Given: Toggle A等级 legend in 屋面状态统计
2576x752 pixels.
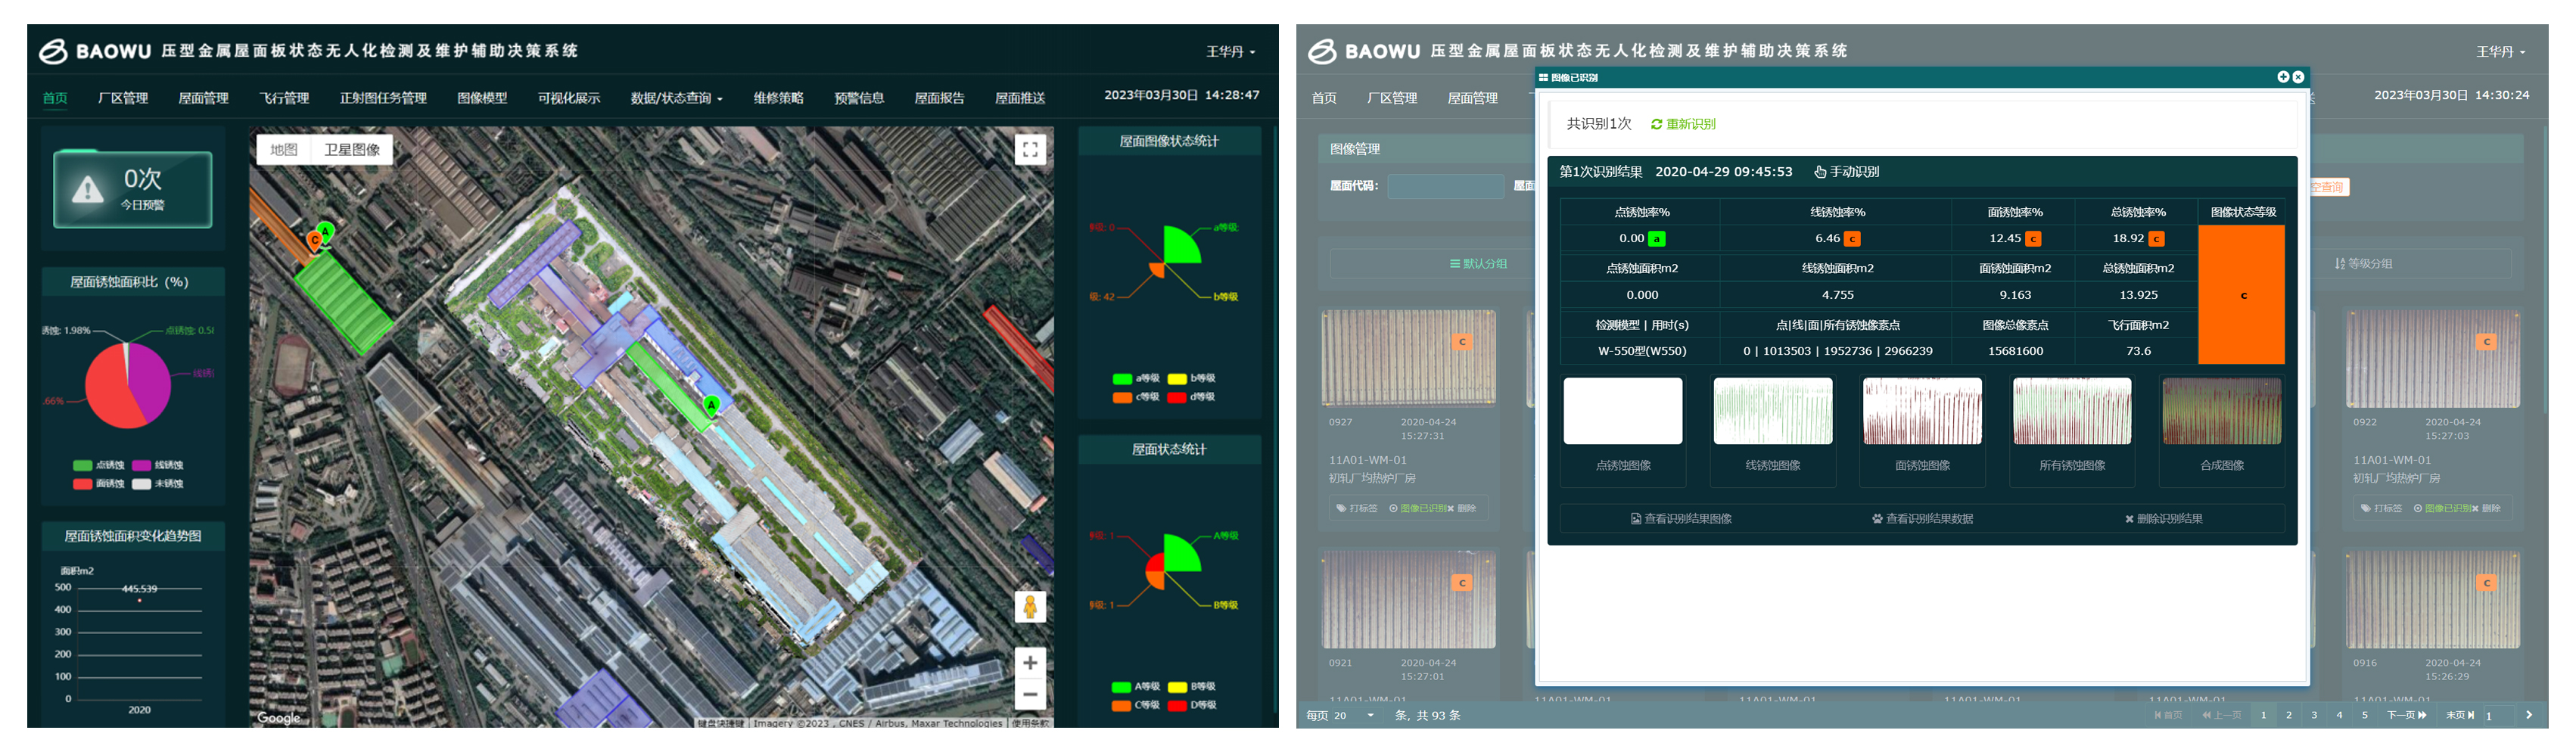Looking at the screenshot, I should click(x=1136, y=687).
